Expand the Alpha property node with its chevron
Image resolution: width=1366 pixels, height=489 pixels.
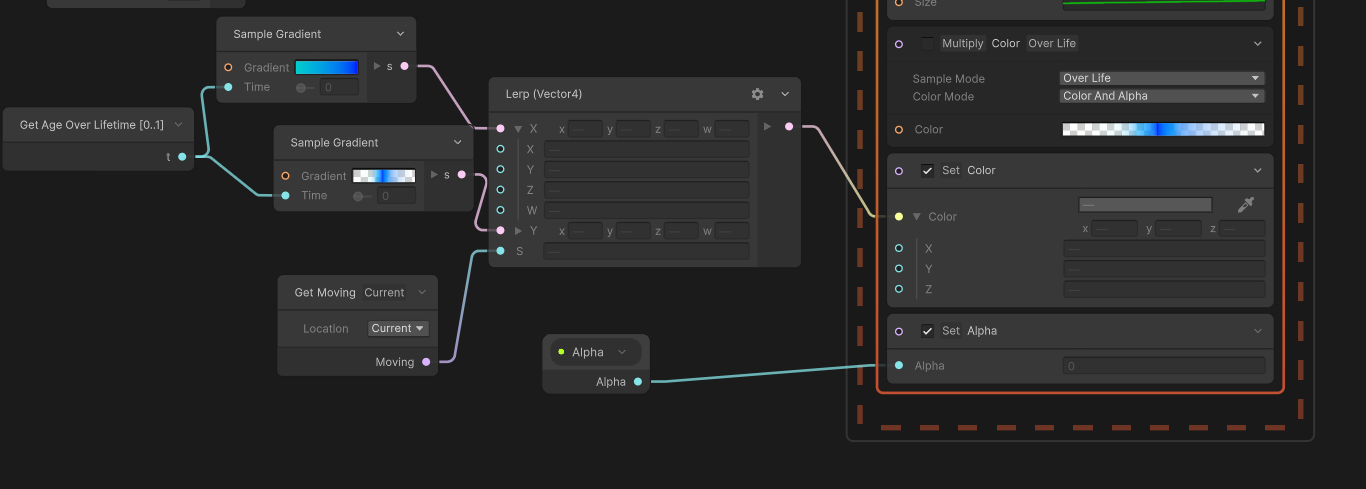click(622, 352)
